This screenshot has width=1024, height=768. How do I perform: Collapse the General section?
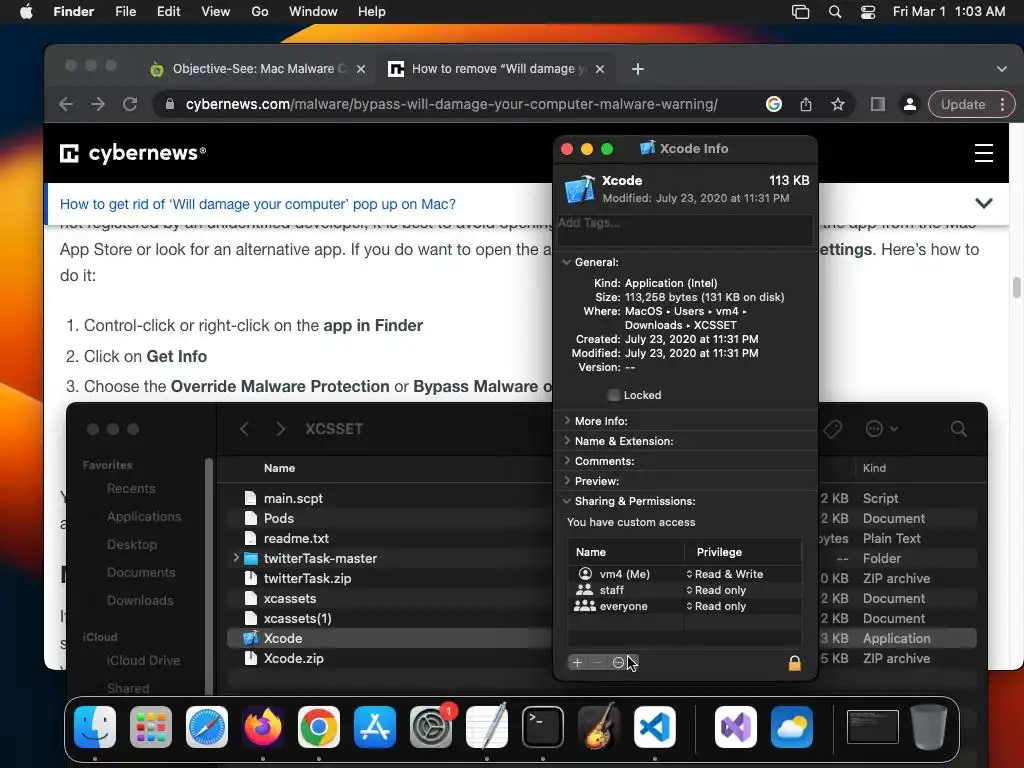click(x=567, y=262)
